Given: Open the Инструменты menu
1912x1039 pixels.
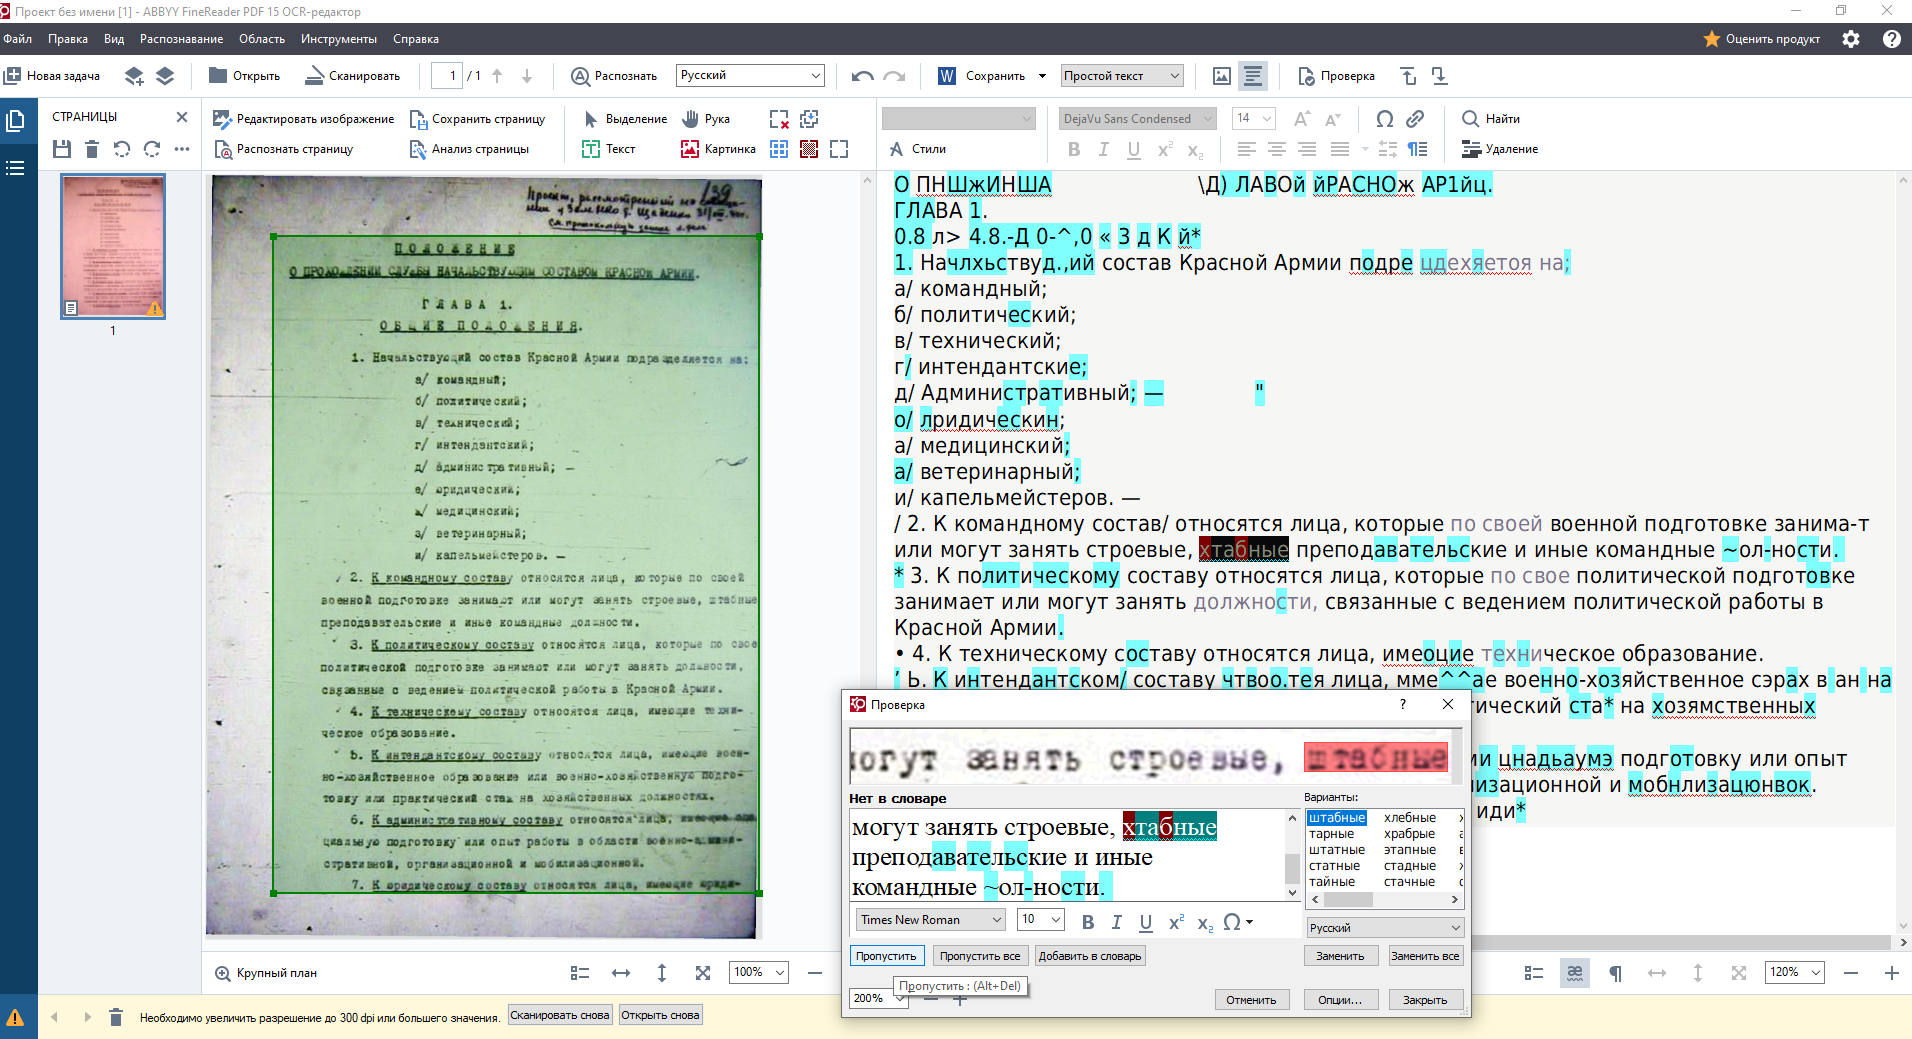Looking at the screenshot, I should tap(338, 39).
